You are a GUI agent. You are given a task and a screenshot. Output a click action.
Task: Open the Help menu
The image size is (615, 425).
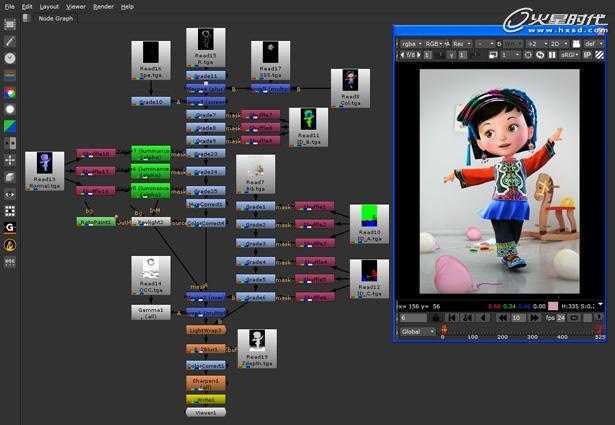point(127,7)
